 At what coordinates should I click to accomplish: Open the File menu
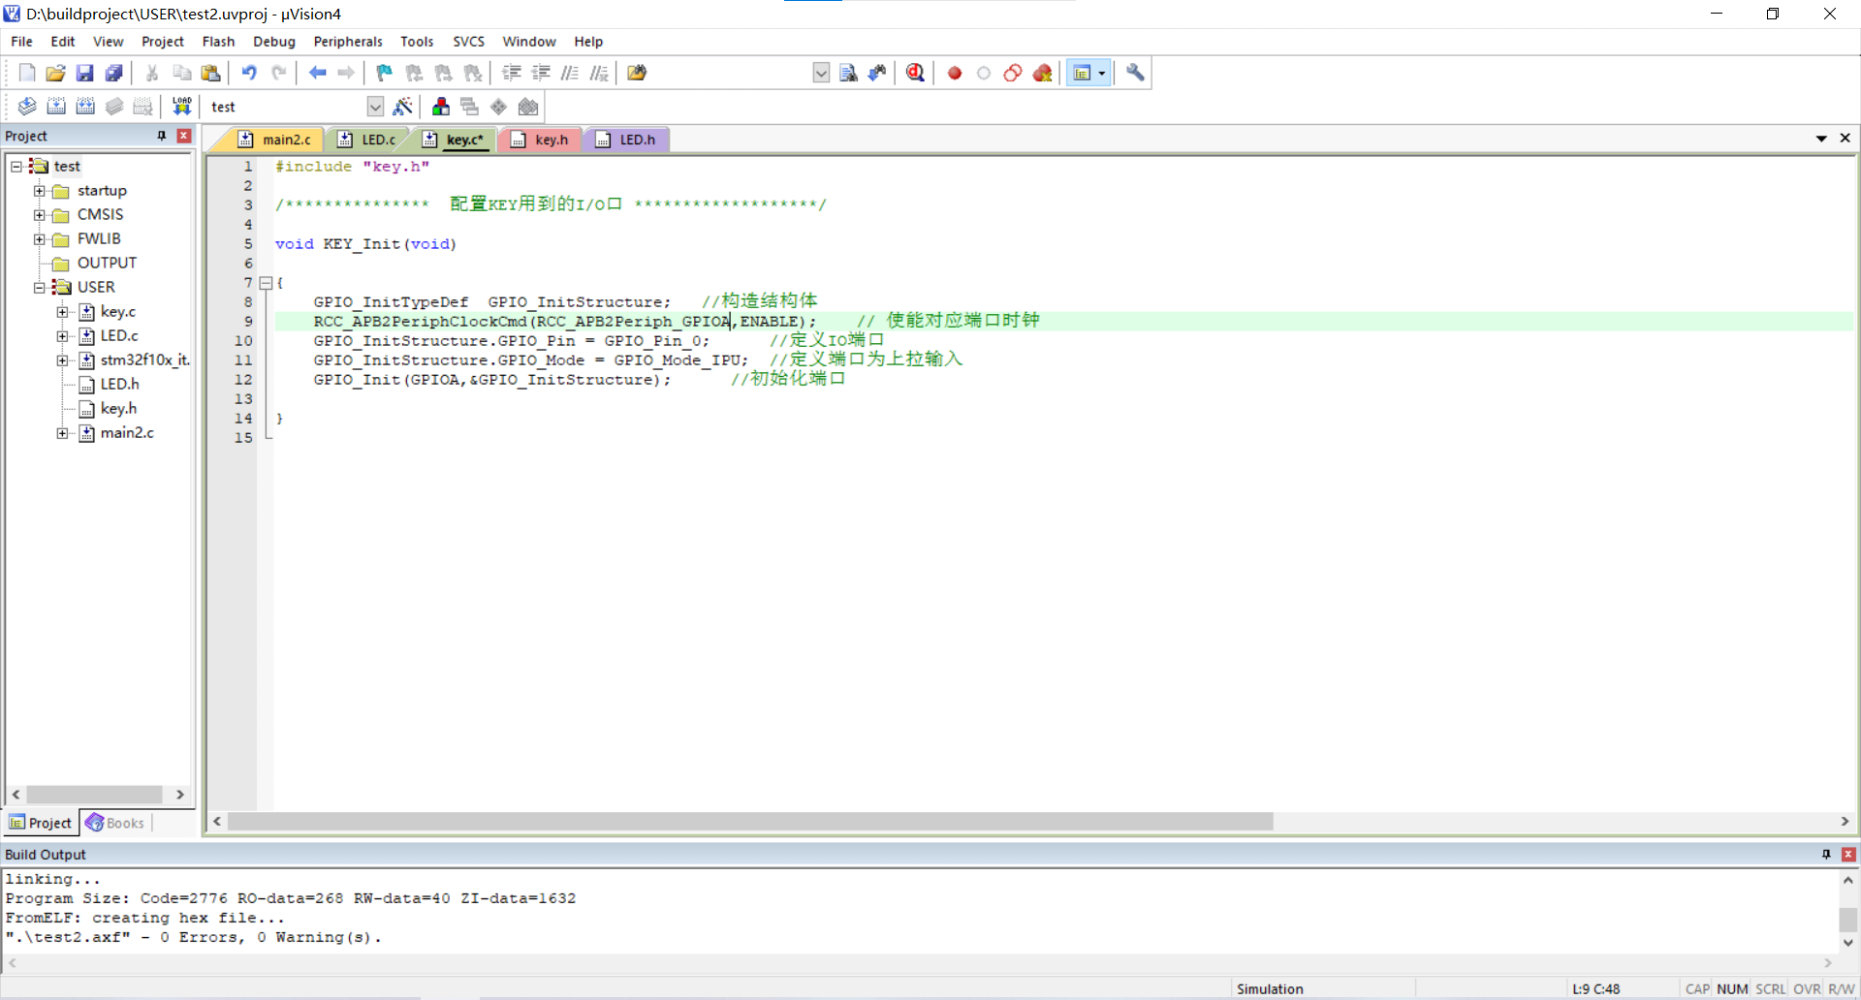click(21, 41)
